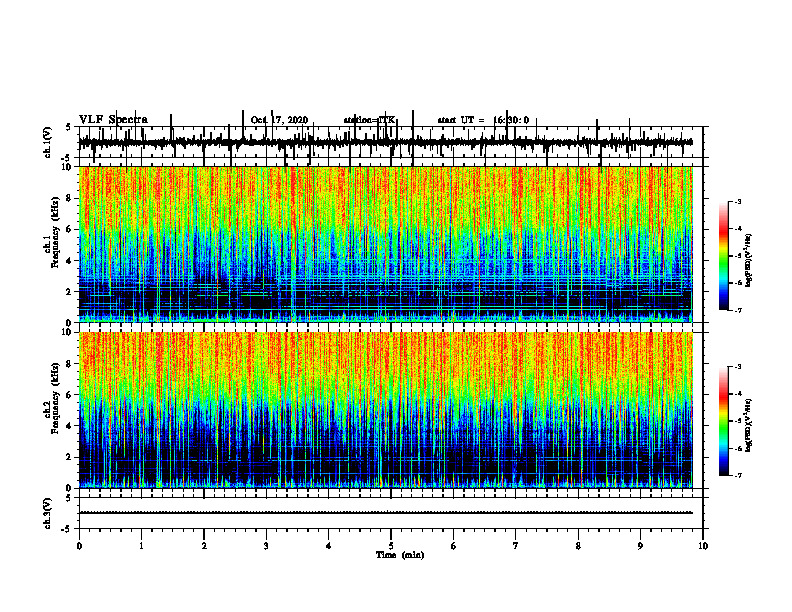This screenshot has height=612, width=792.
Task: Click the "-3" label on ch.1 color scale
Action: pos(738,202)
